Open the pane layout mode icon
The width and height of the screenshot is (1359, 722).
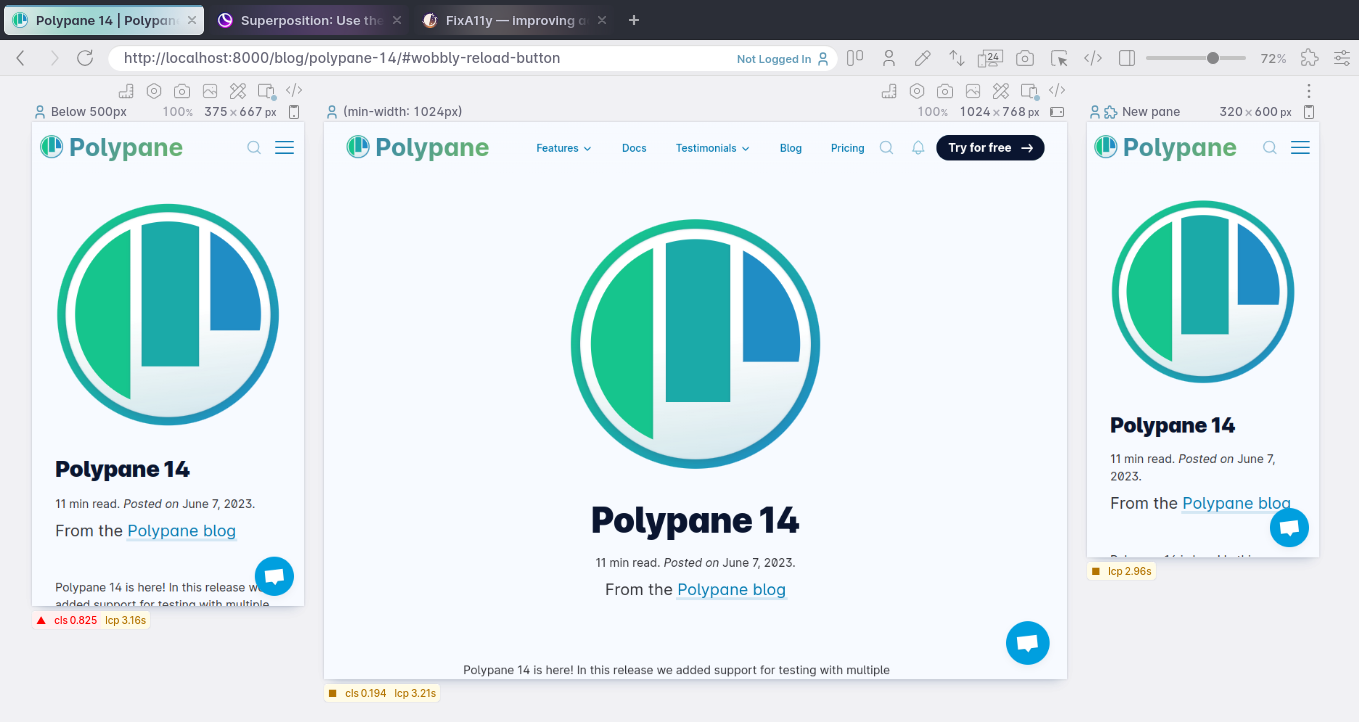[855, 58]
